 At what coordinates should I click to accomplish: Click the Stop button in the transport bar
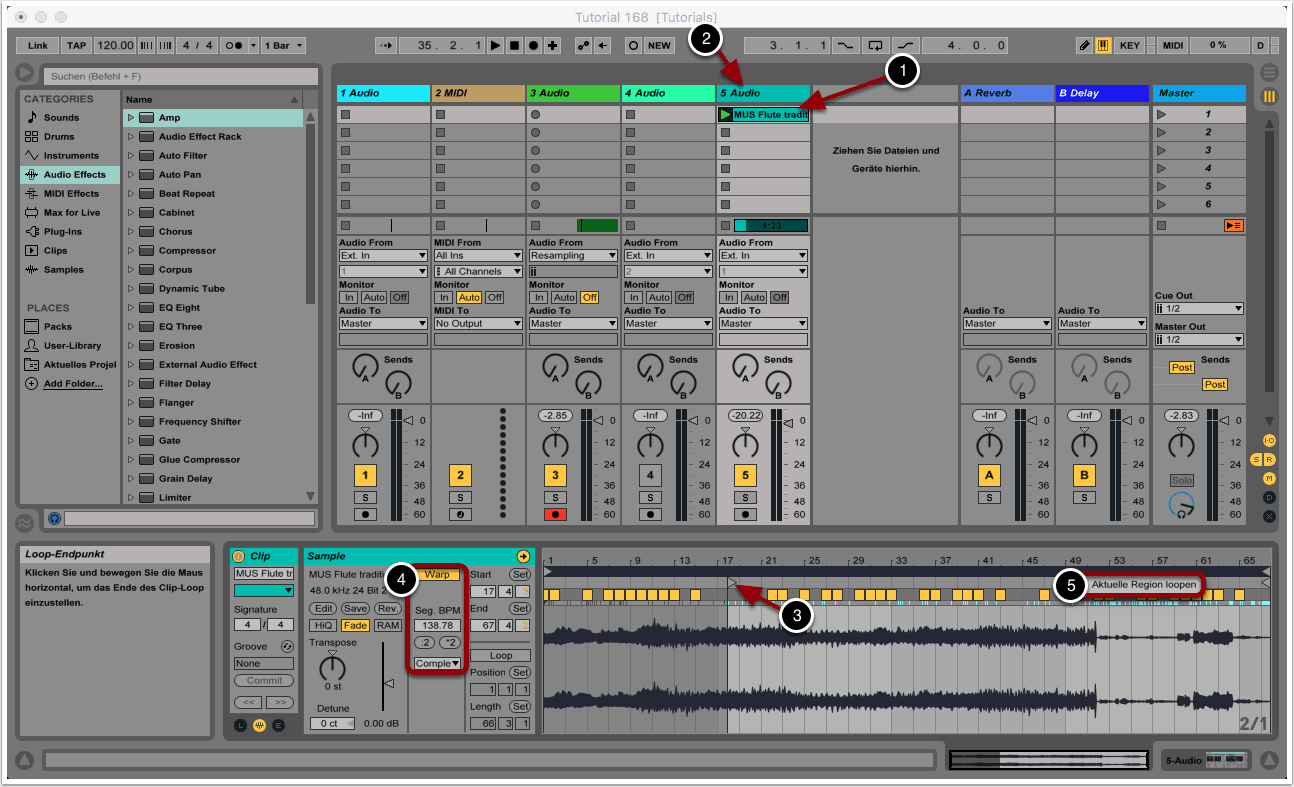[515, 46]
